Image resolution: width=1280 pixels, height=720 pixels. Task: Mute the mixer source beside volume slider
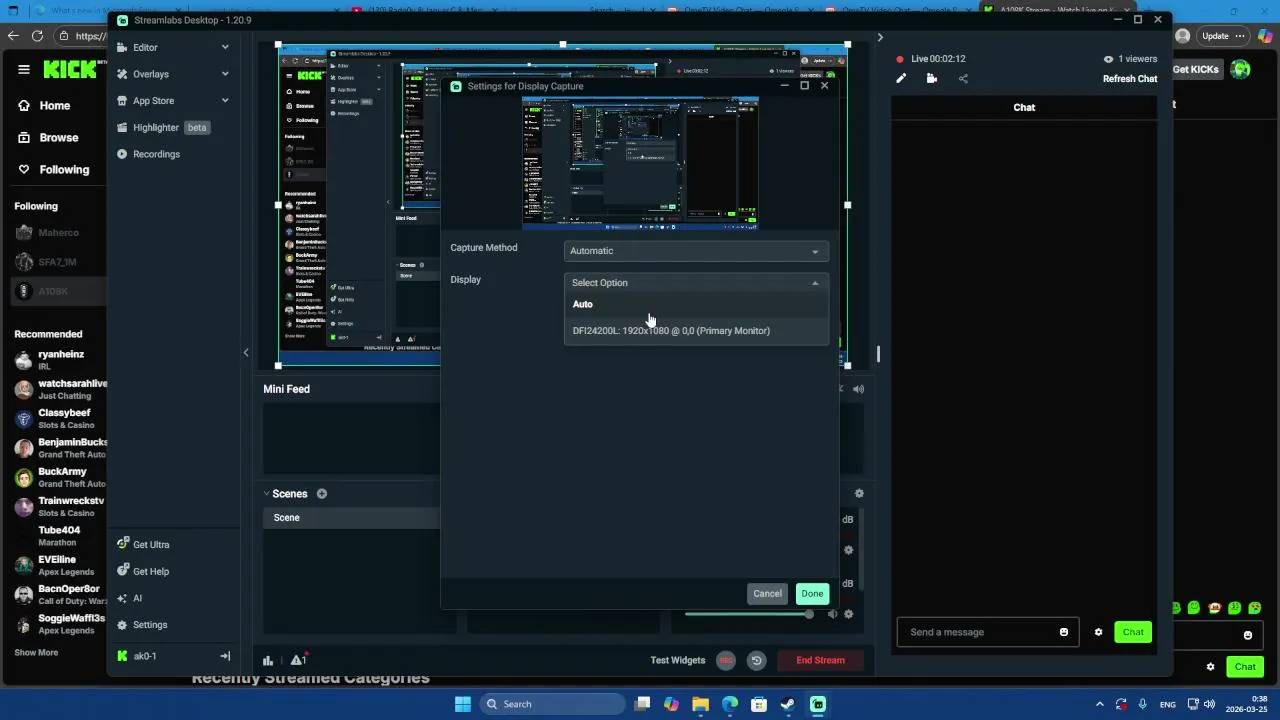(x=832, y=614)
